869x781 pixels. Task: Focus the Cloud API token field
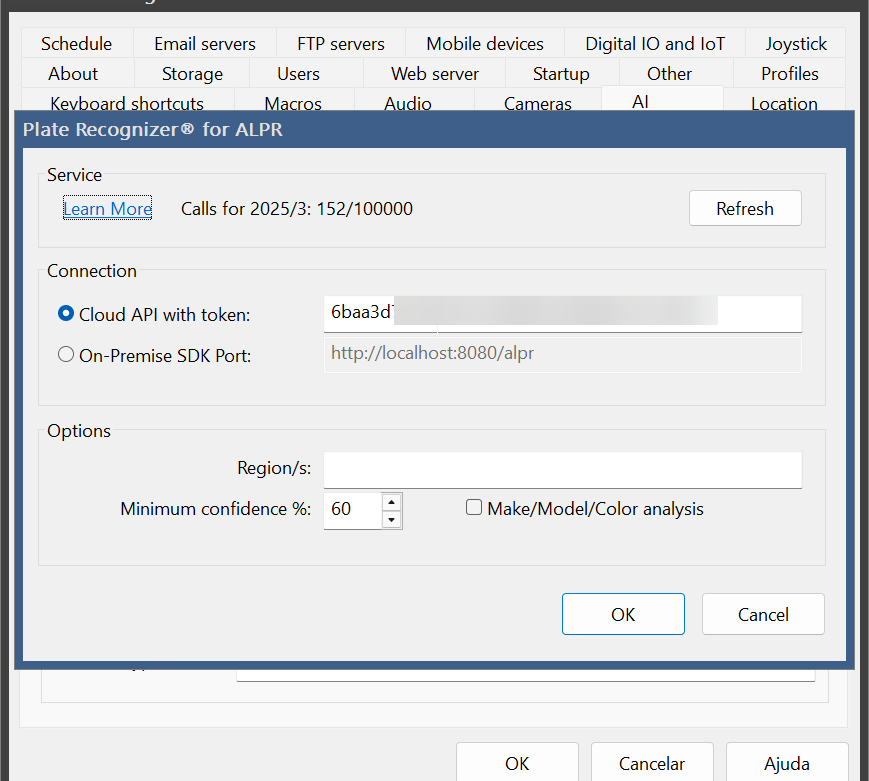coord(563,314)
